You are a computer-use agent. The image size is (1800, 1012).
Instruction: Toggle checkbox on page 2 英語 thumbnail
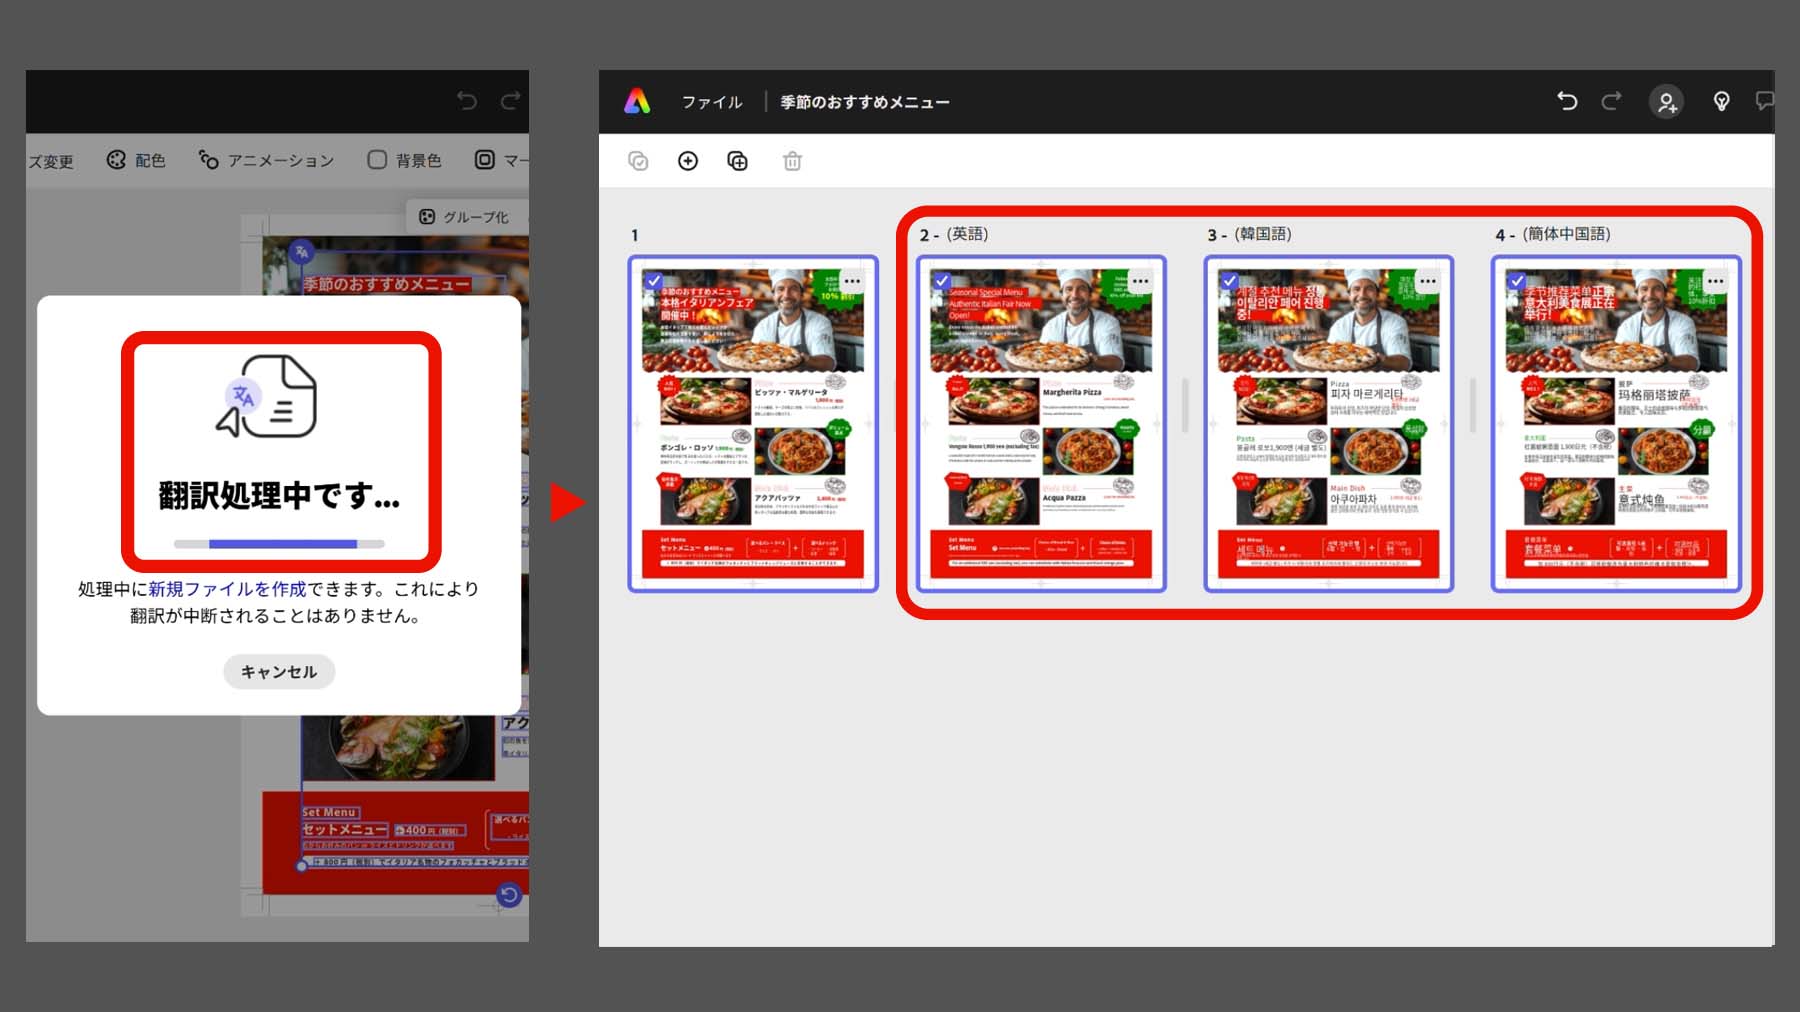point(941,281)
